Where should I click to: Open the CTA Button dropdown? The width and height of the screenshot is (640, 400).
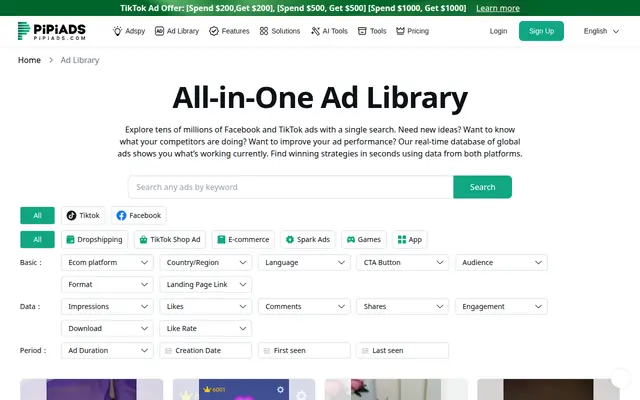click(403, 262)
